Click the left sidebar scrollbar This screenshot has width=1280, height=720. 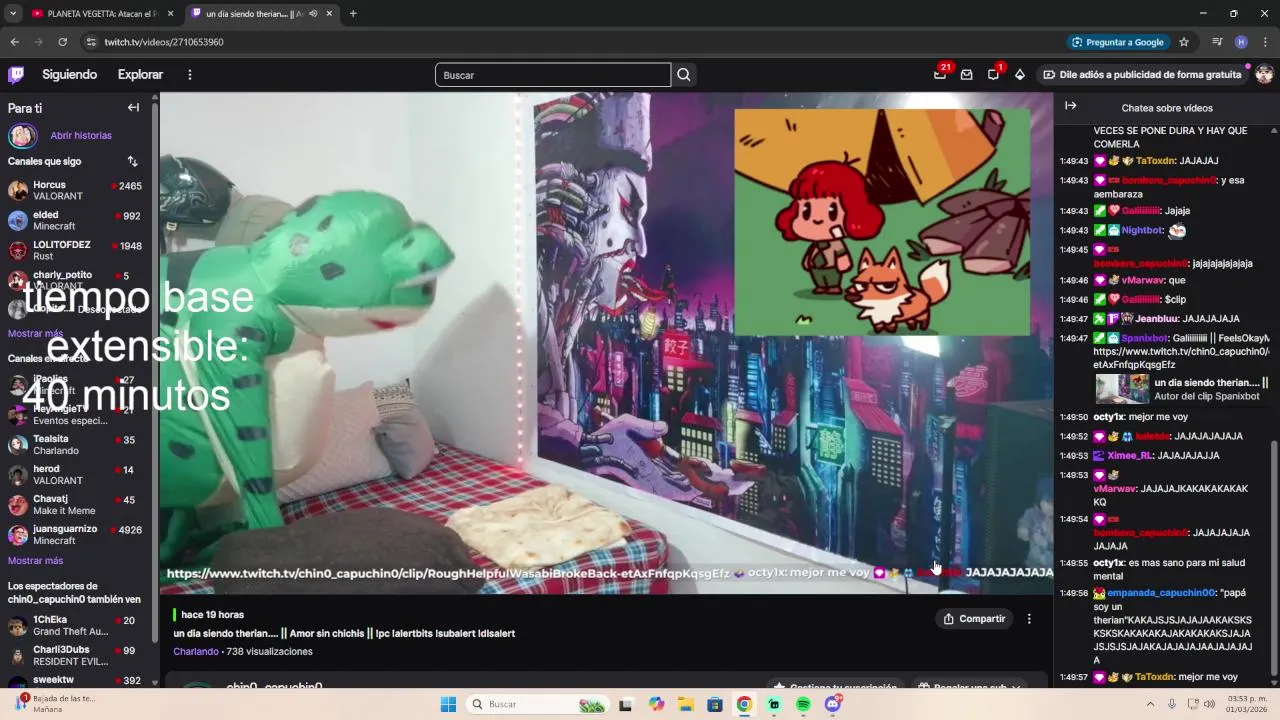pyautogui.click(x=154, y=370)
